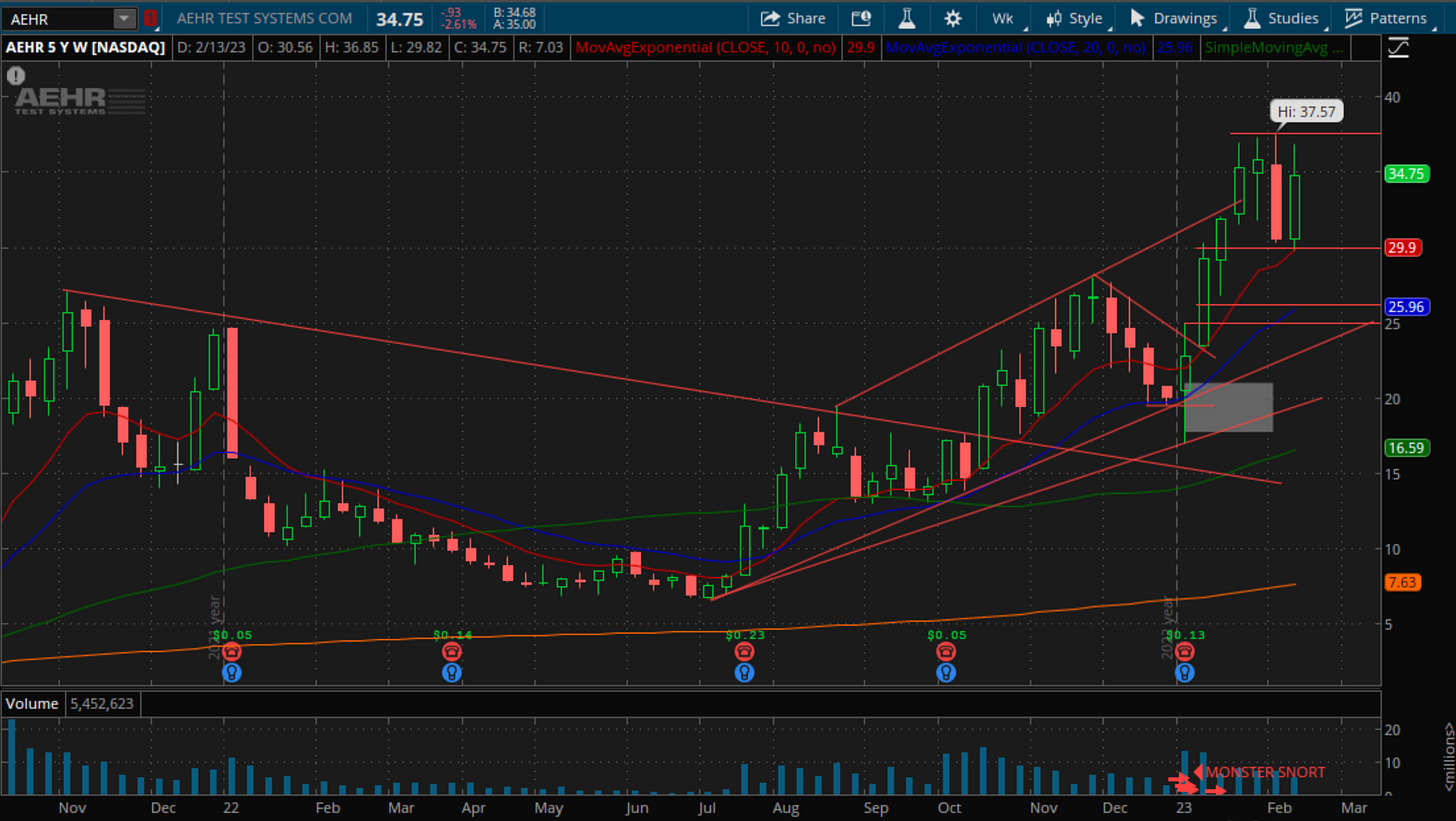Click the volume value 5,452,623
Viewport: 1456px width, 821px height.
[x=101, y=704]
